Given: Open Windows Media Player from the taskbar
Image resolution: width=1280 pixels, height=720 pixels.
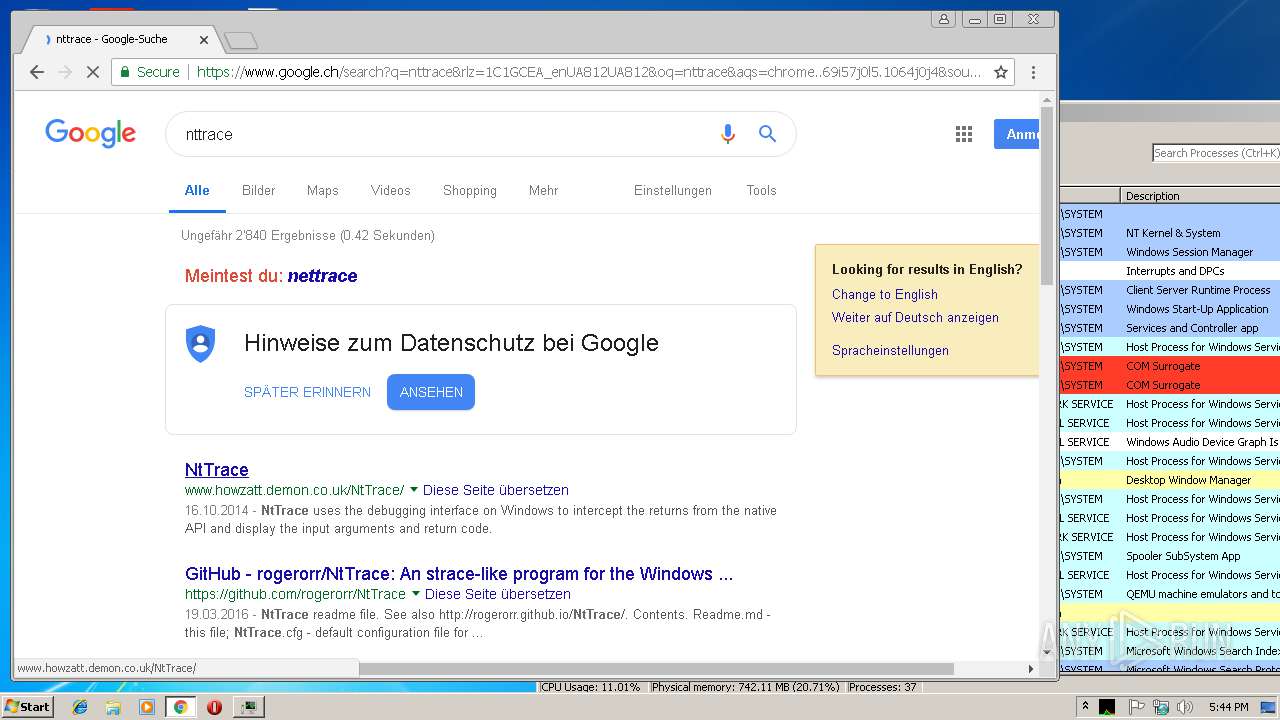Looking at the screenshot, I should click(147, 707).
